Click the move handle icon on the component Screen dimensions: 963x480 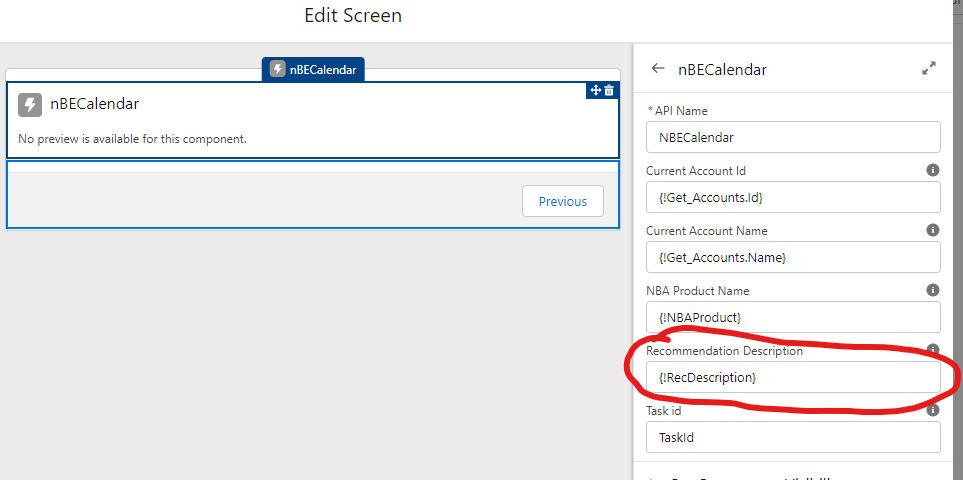tap(595, 90)
